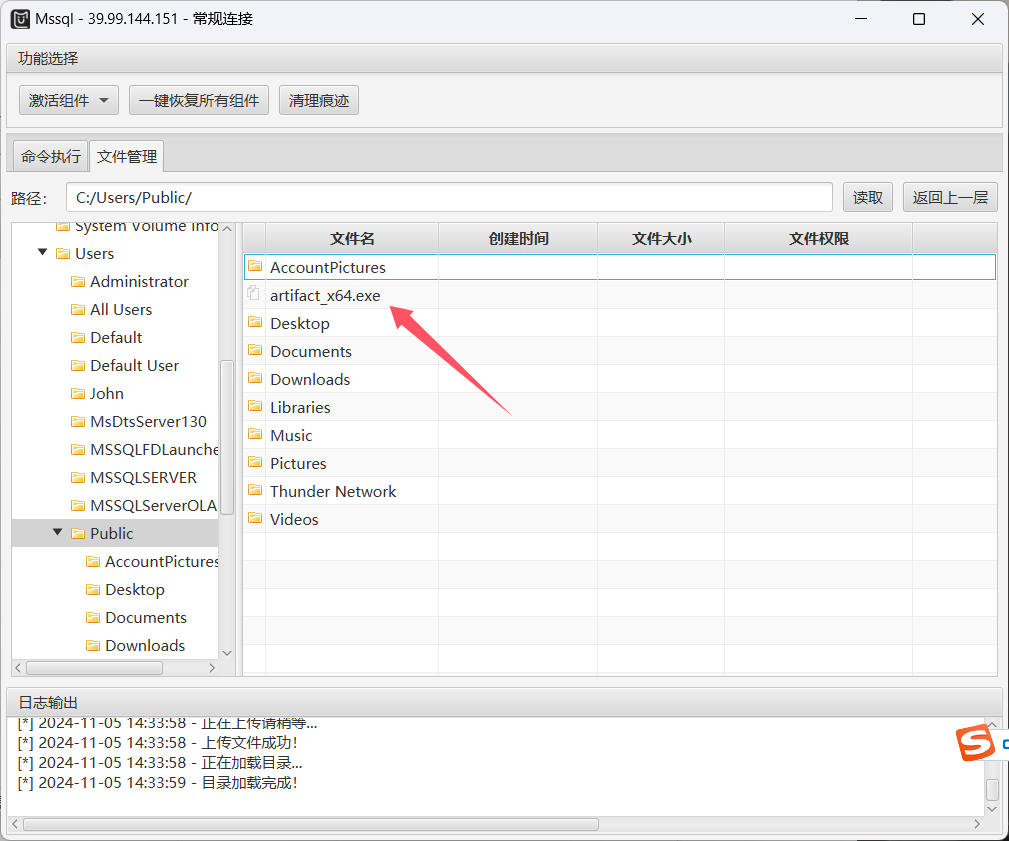This screenshot has height=841, width=1009.
Task: Click the Music folder icon in the list
Action: pyautogui.click(x=255, y=434)
